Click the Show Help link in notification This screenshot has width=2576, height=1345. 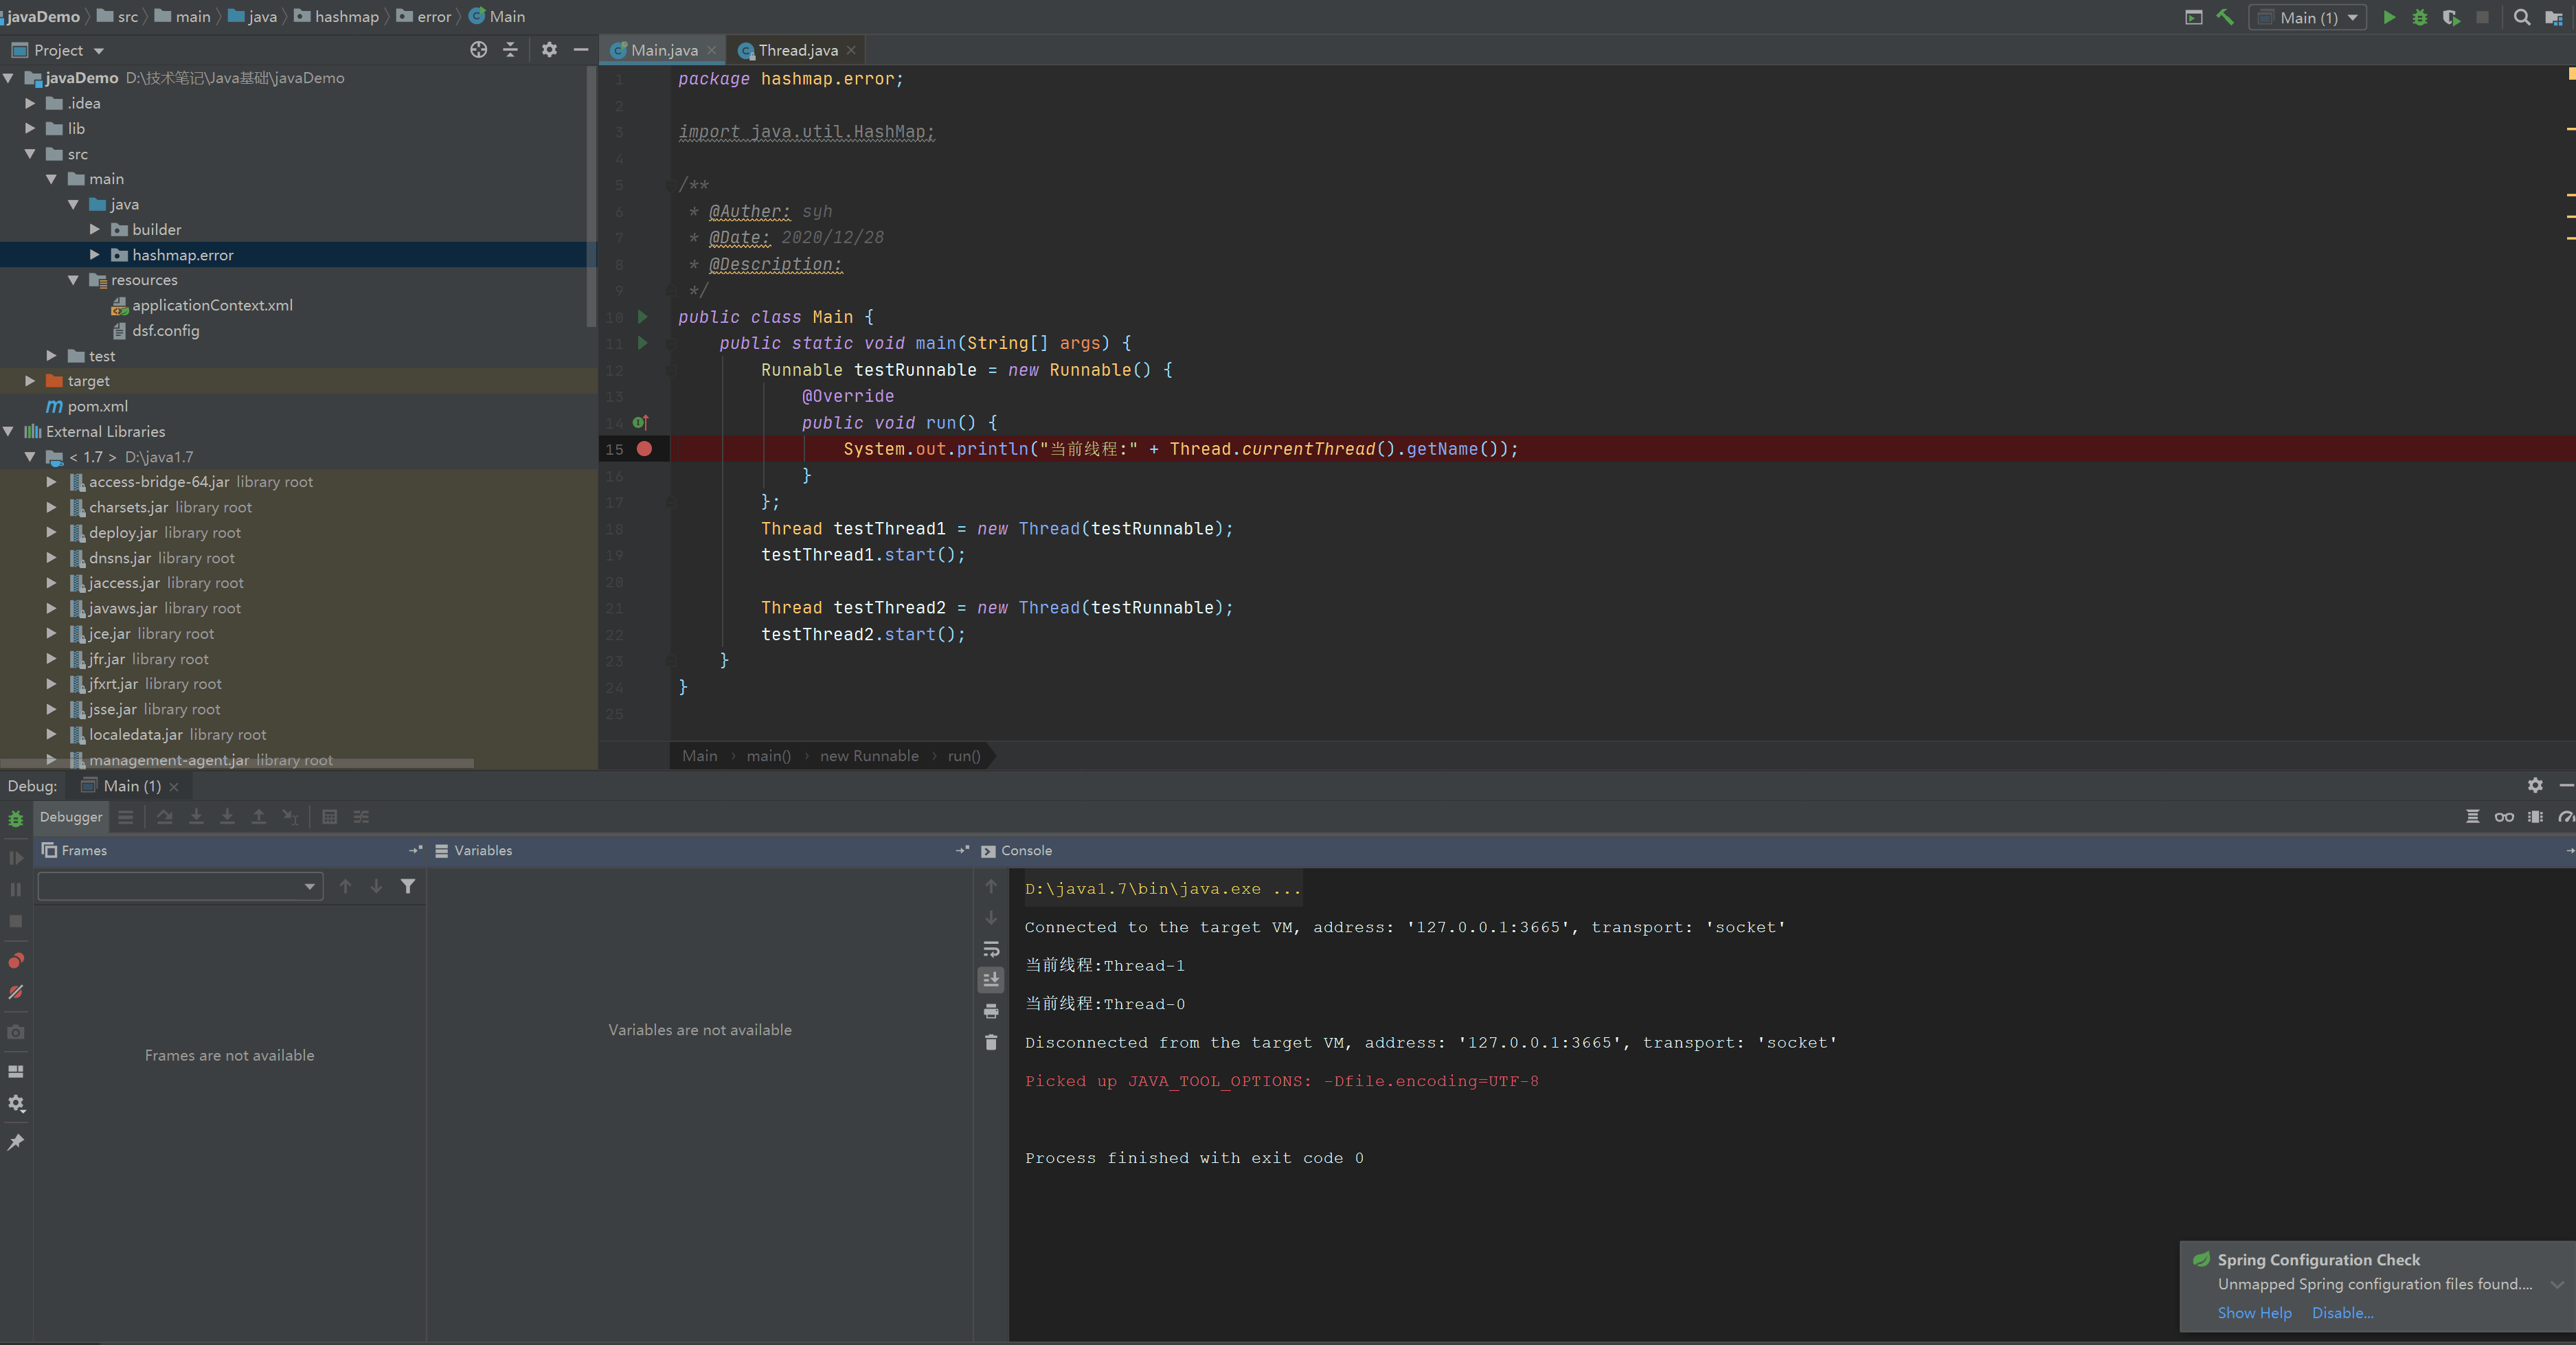pyautogui.click(x=2254, y=1313)
